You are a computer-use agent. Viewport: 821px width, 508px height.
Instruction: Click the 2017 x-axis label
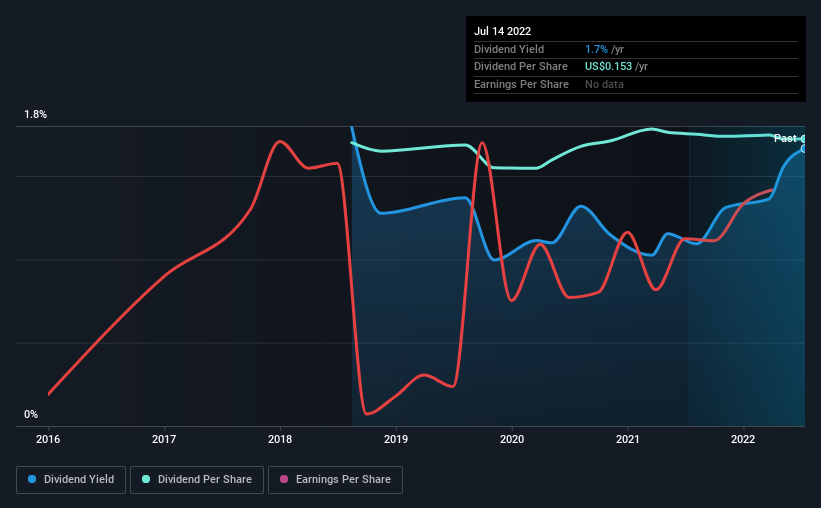pyautogui.click(x=164, y=439)
